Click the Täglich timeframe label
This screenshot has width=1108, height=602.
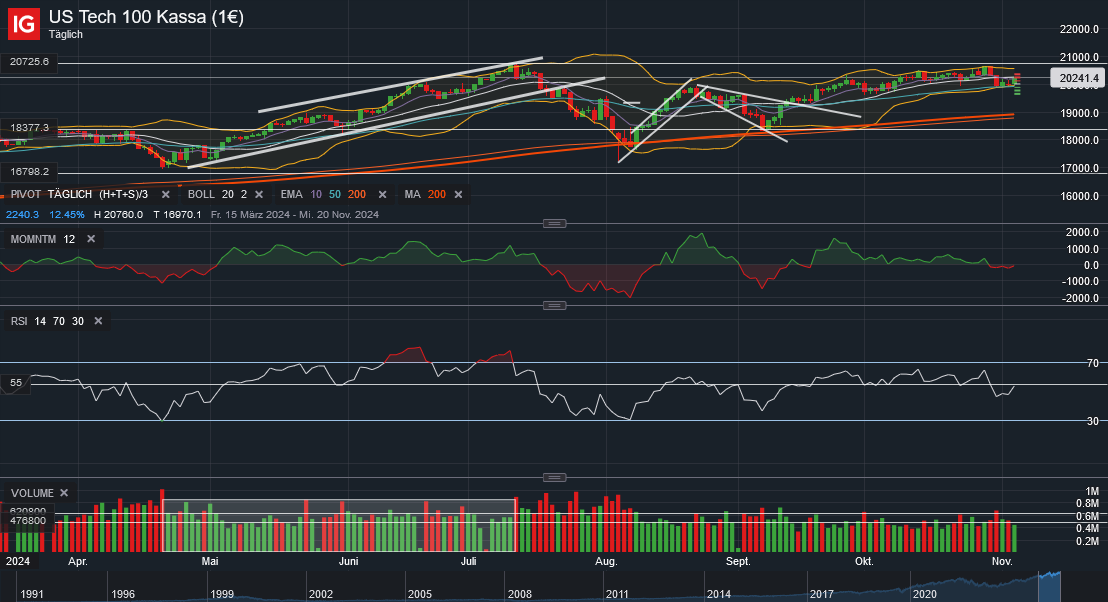[66, 34]
